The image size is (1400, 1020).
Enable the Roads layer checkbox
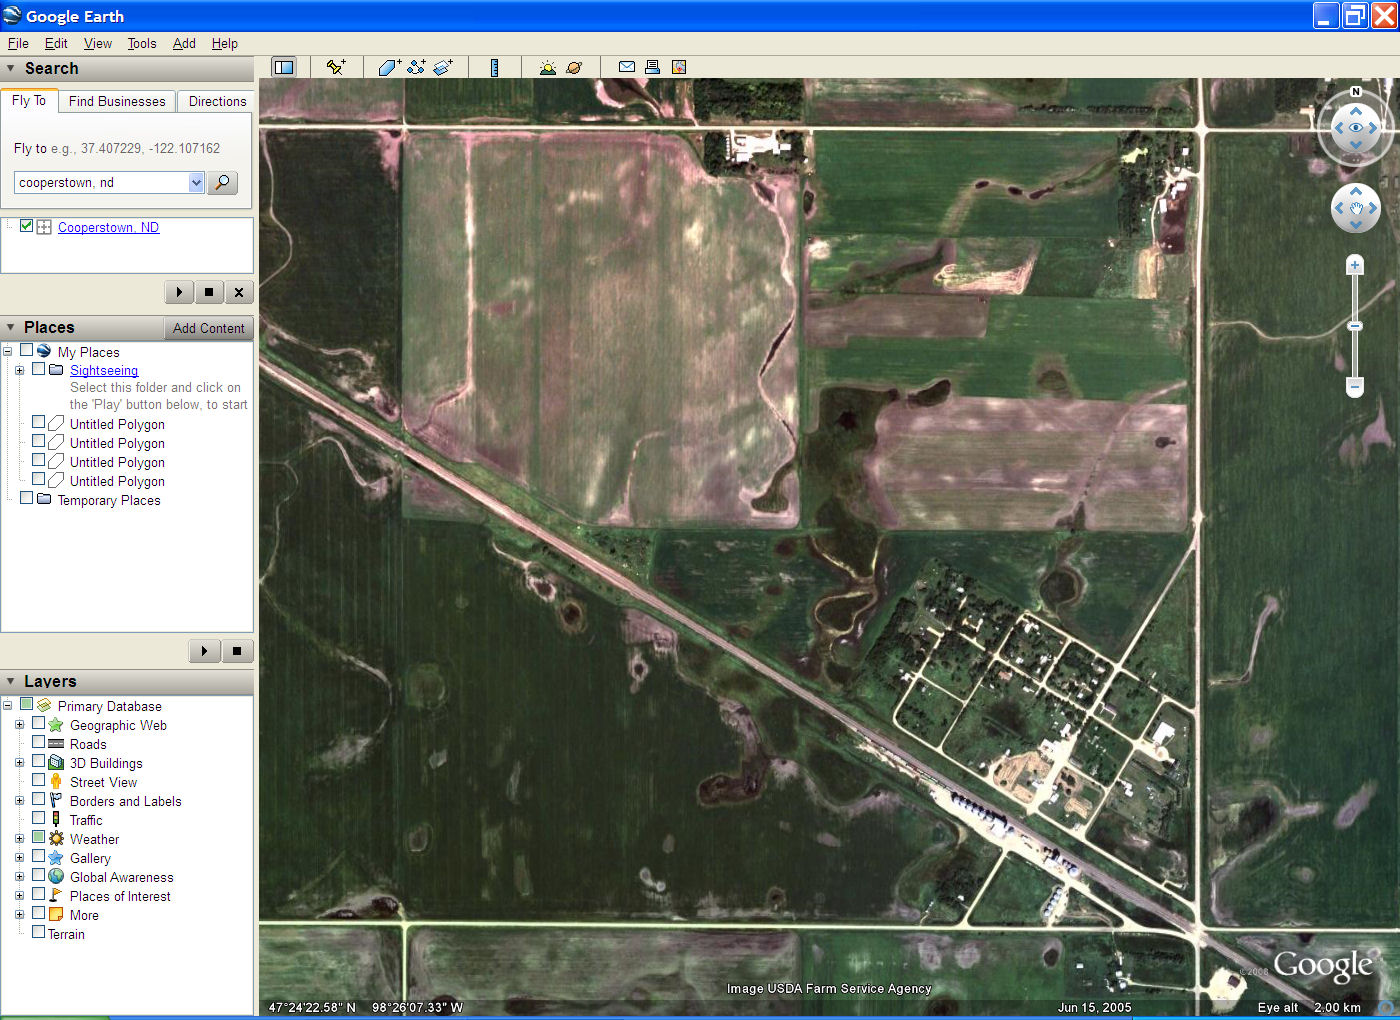[x=38, y=742]
